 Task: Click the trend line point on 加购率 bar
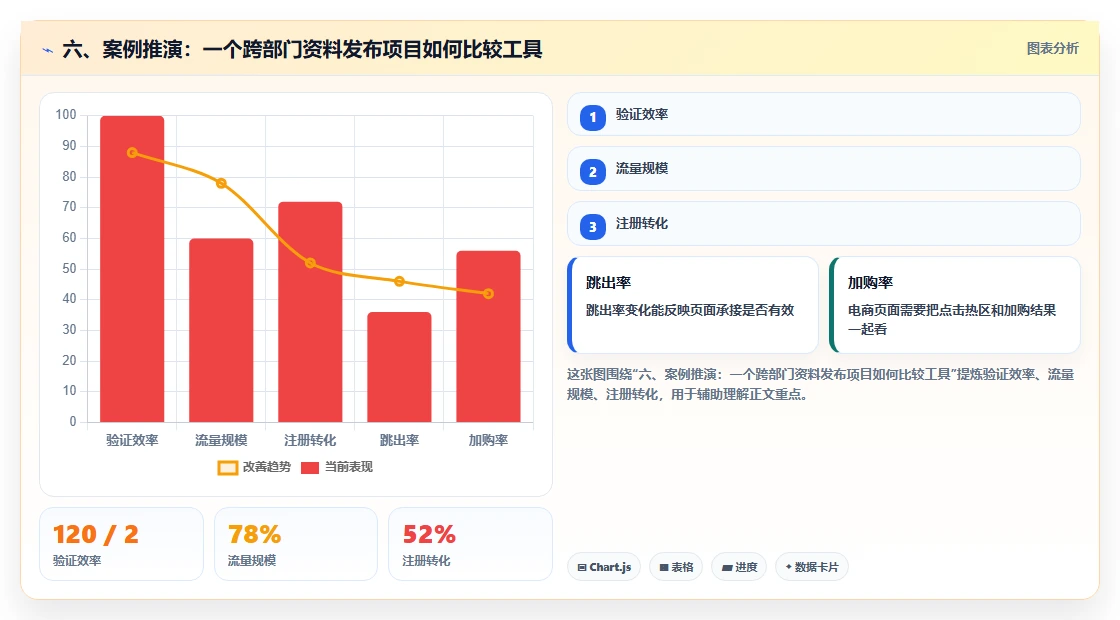tap(489, 294)
